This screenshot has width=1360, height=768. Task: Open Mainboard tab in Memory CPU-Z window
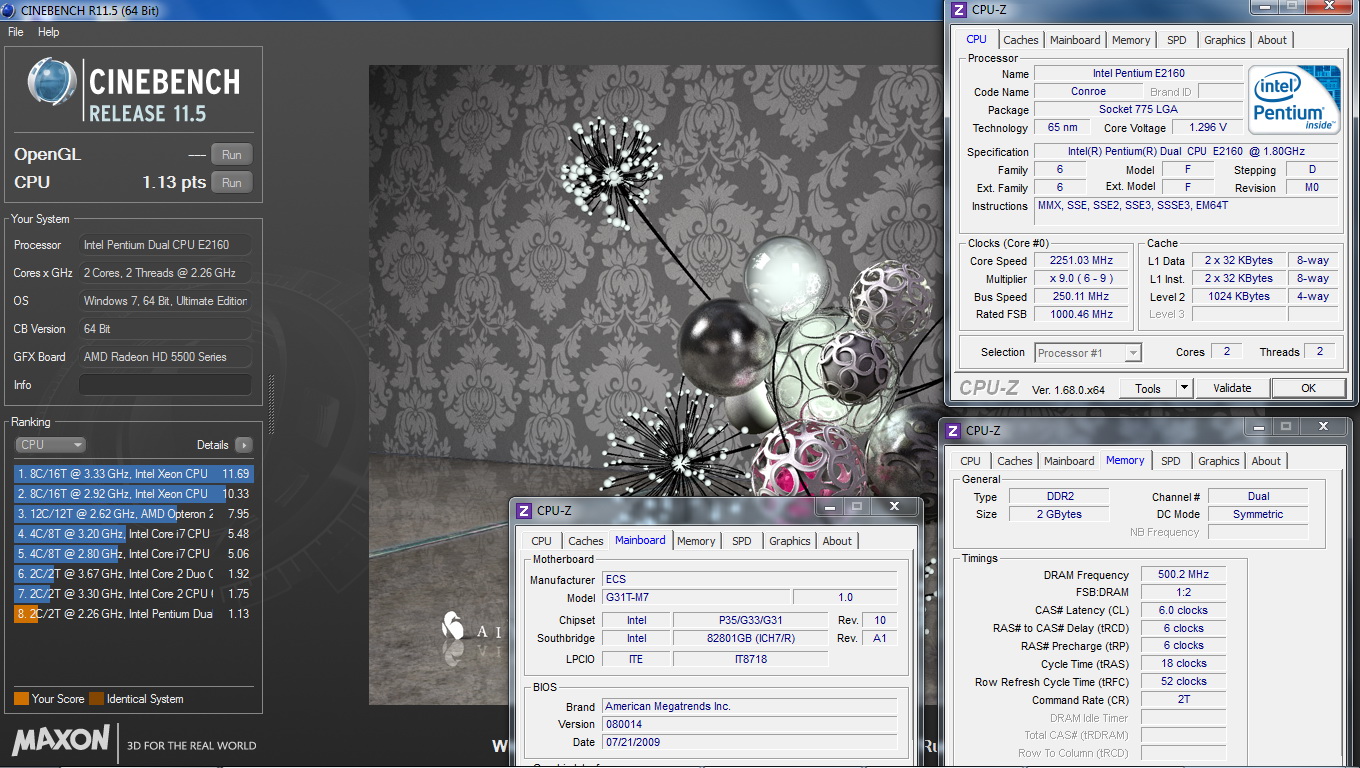coord(1069,461)
